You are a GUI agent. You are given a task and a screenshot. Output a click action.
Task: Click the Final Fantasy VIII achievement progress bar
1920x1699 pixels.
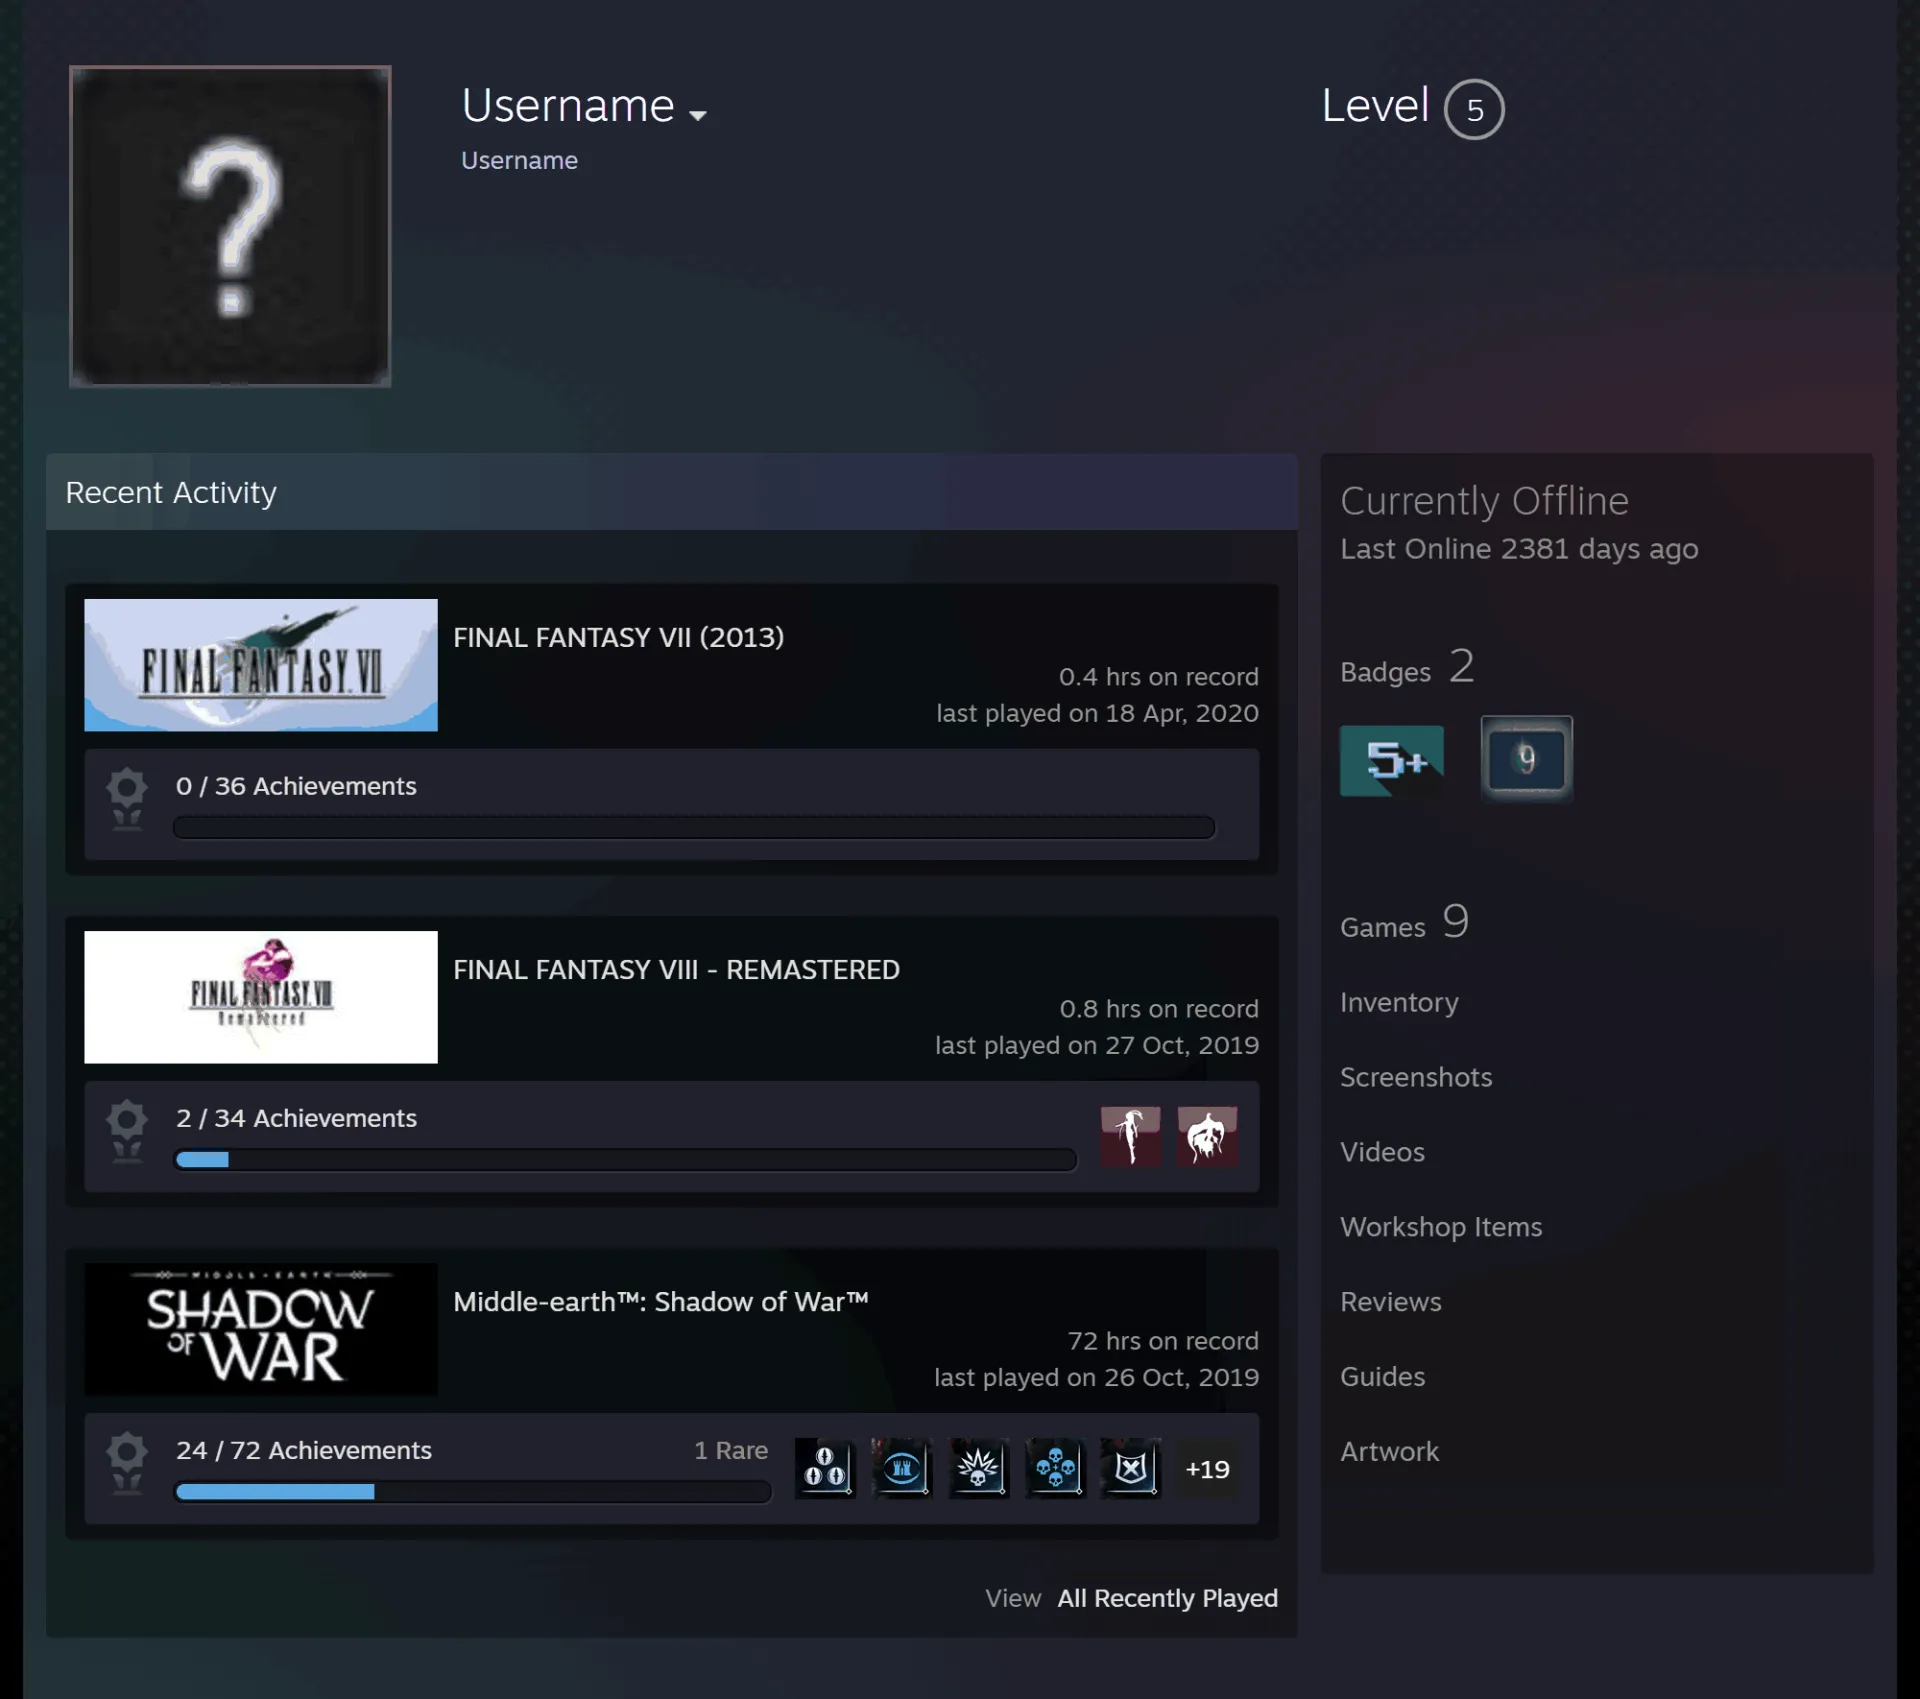point(625,1159)
